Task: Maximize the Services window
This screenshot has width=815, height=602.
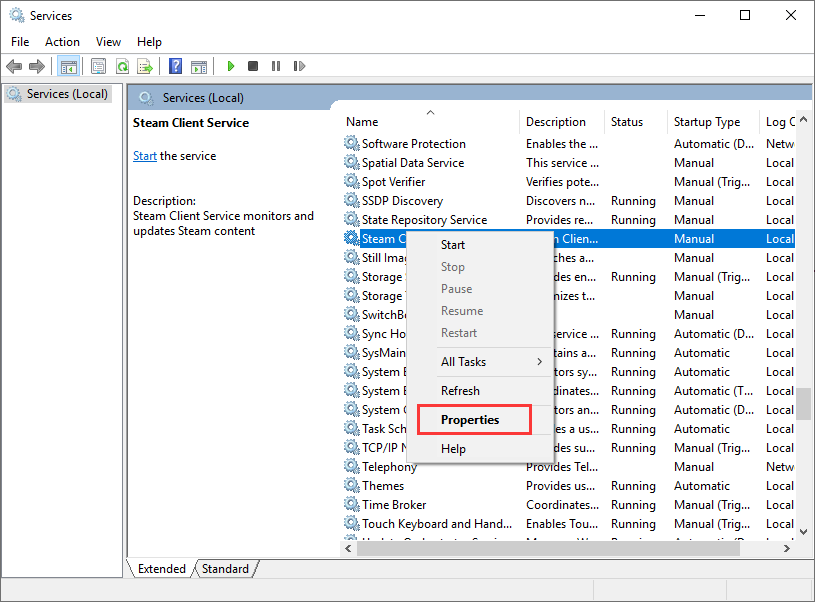Action: [x=745, y=15]
